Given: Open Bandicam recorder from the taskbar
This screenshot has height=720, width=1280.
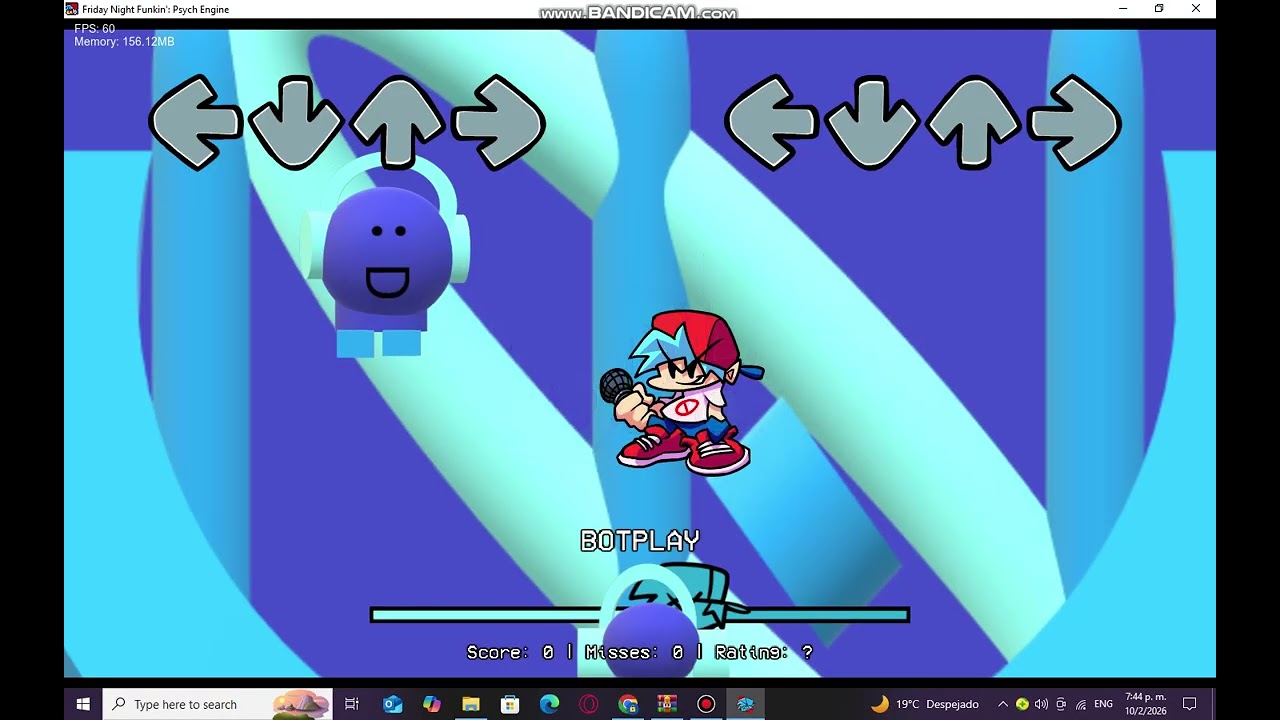Looking at the screenshot, I should click(x=706, y=704).
